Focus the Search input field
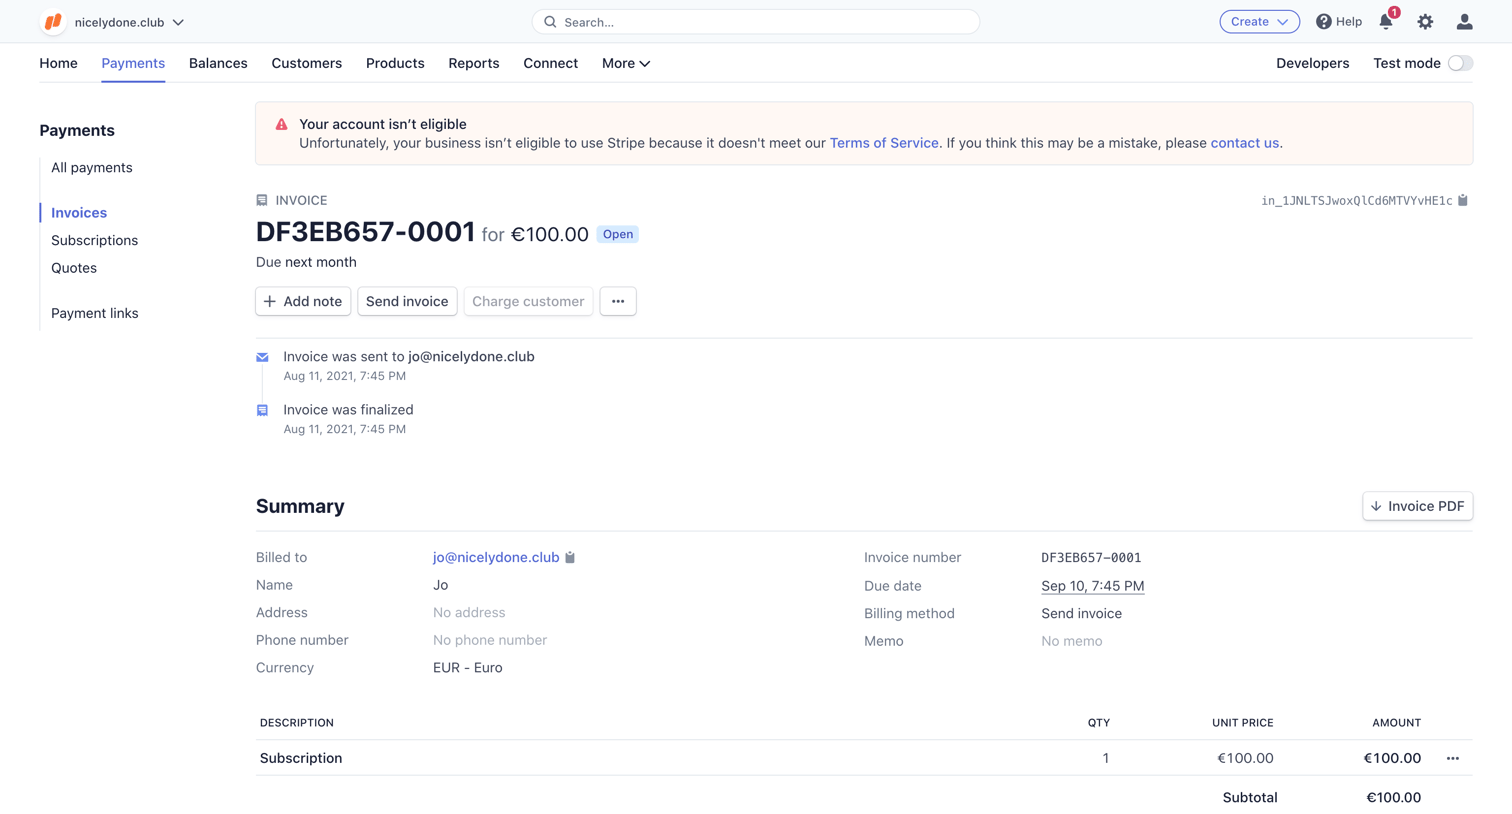1512x814 pixels. tap(756, 22)
